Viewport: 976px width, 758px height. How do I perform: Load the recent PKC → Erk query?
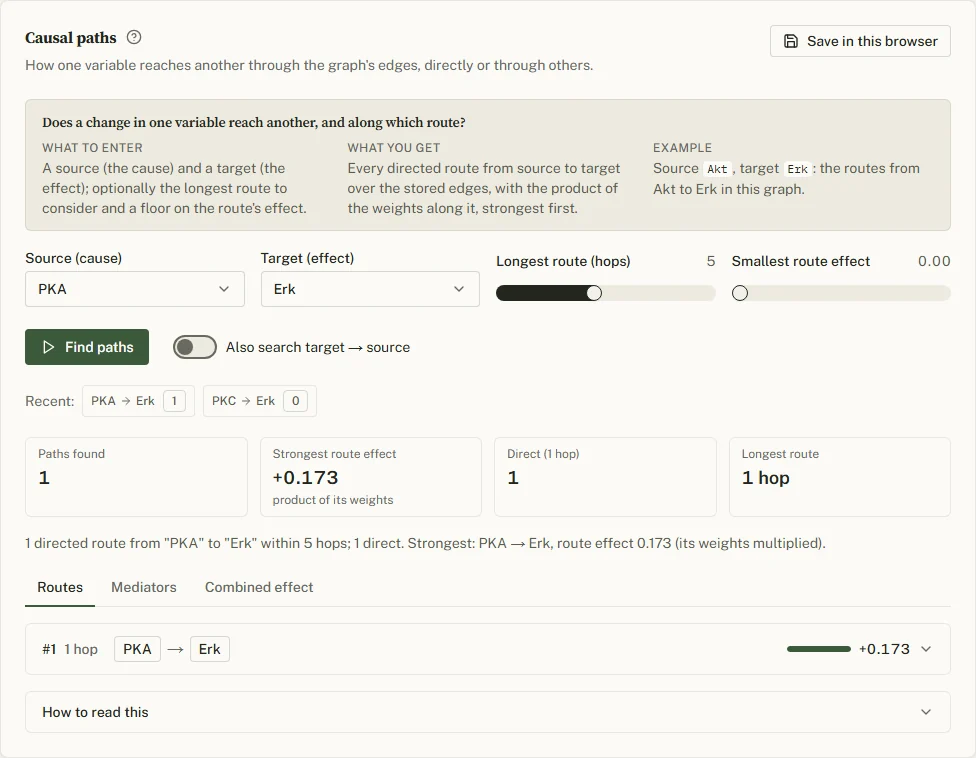260,401
